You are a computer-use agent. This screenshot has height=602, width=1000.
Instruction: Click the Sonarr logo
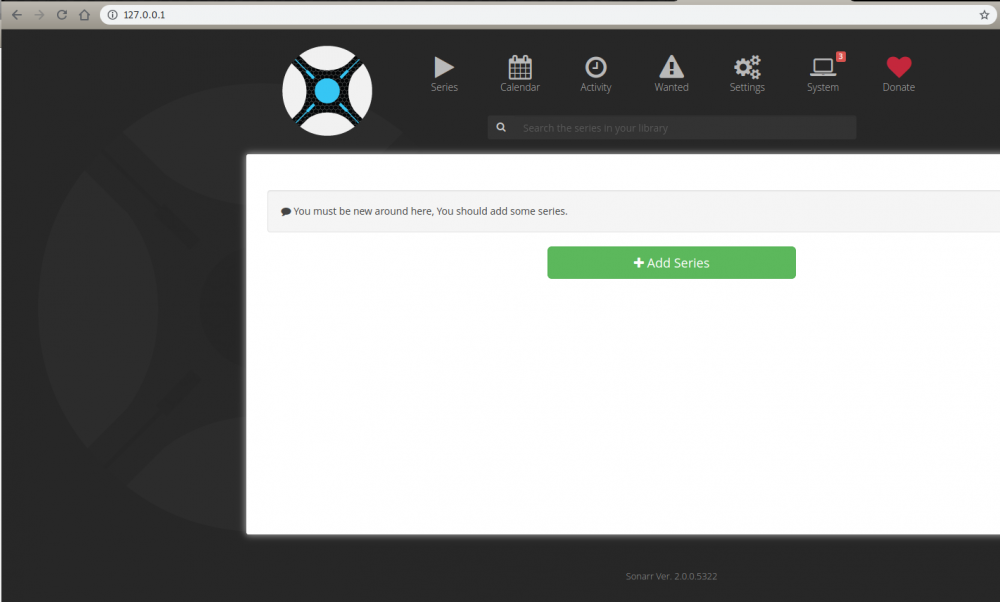coord(327,91)
